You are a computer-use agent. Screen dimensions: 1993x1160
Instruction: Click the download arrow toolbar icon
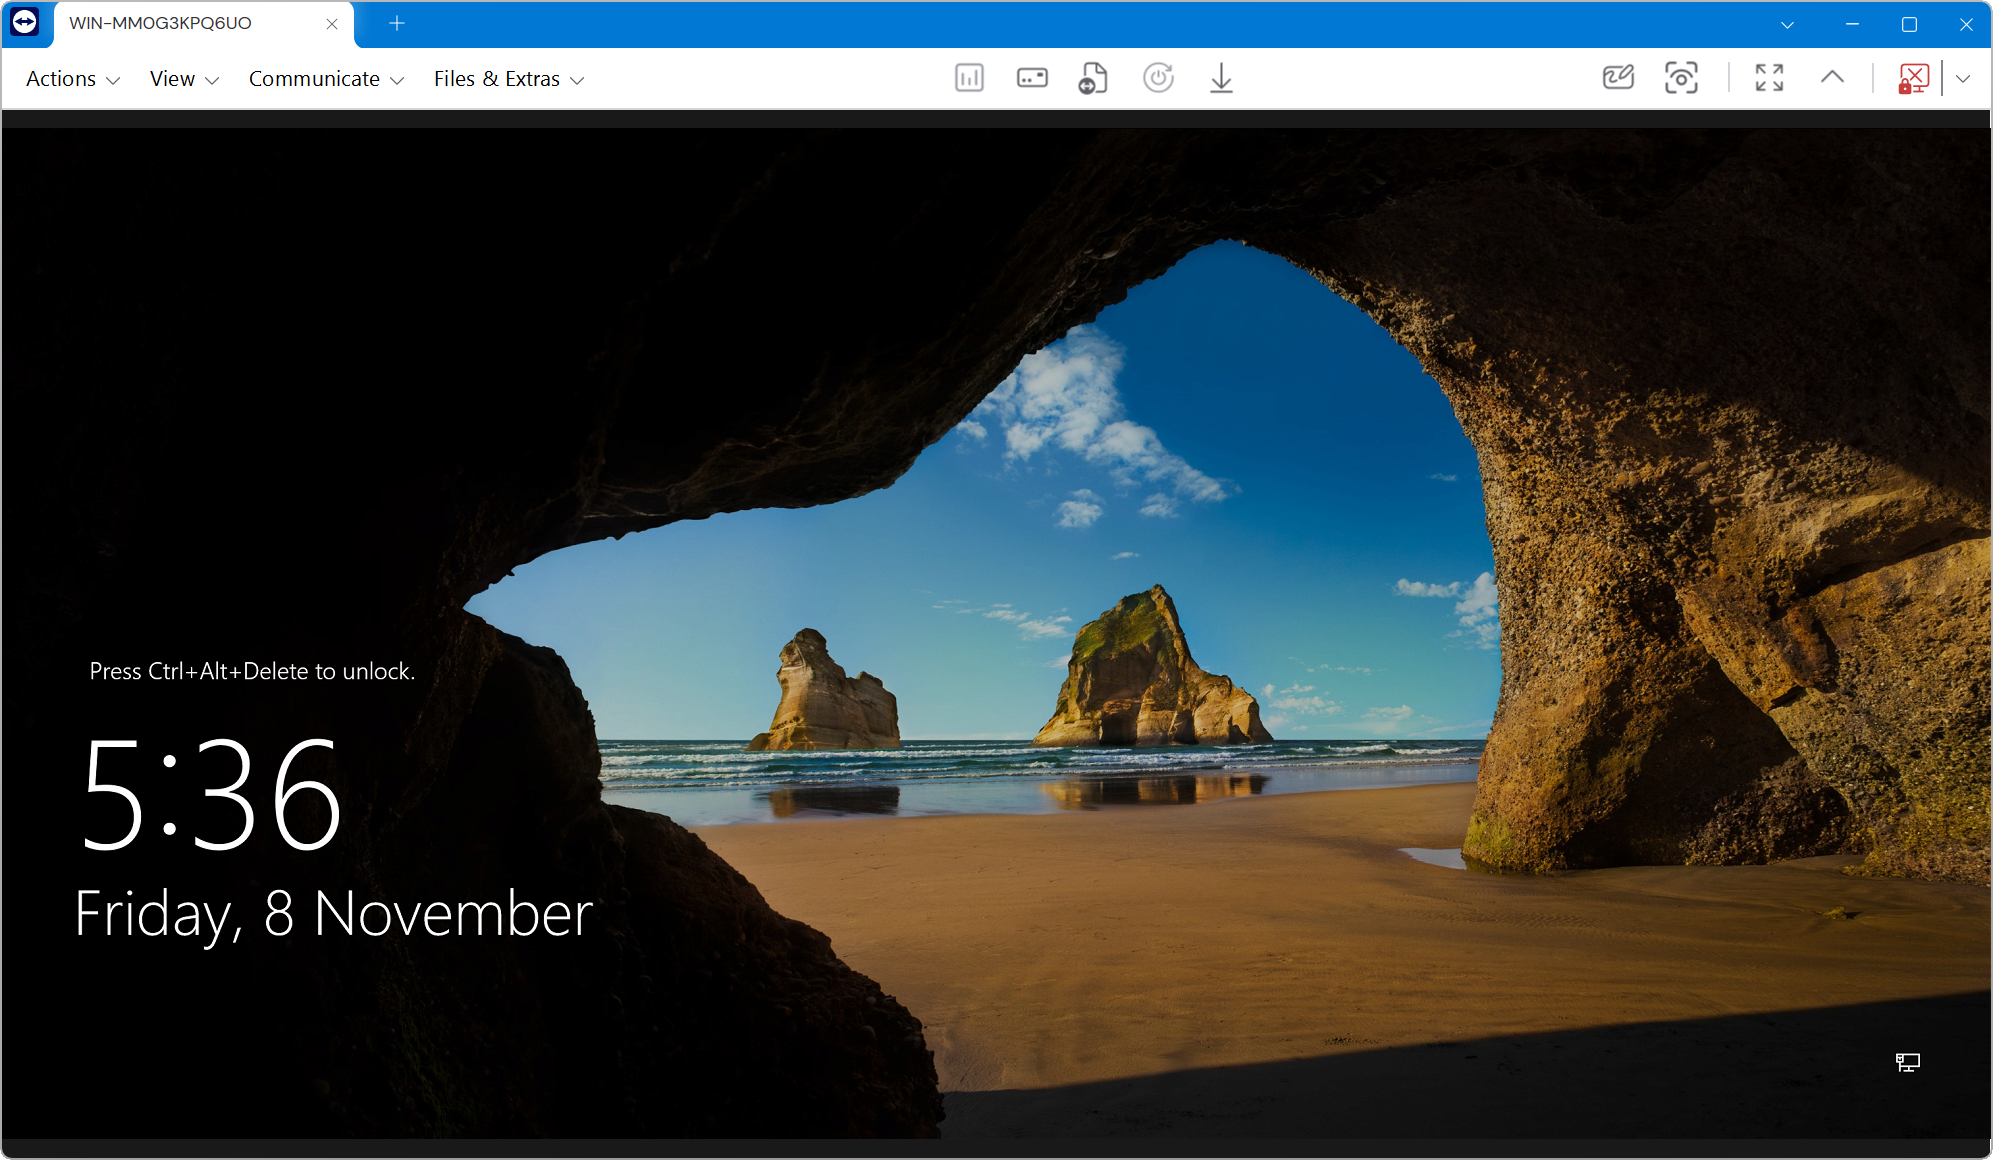coord(1221,78)
